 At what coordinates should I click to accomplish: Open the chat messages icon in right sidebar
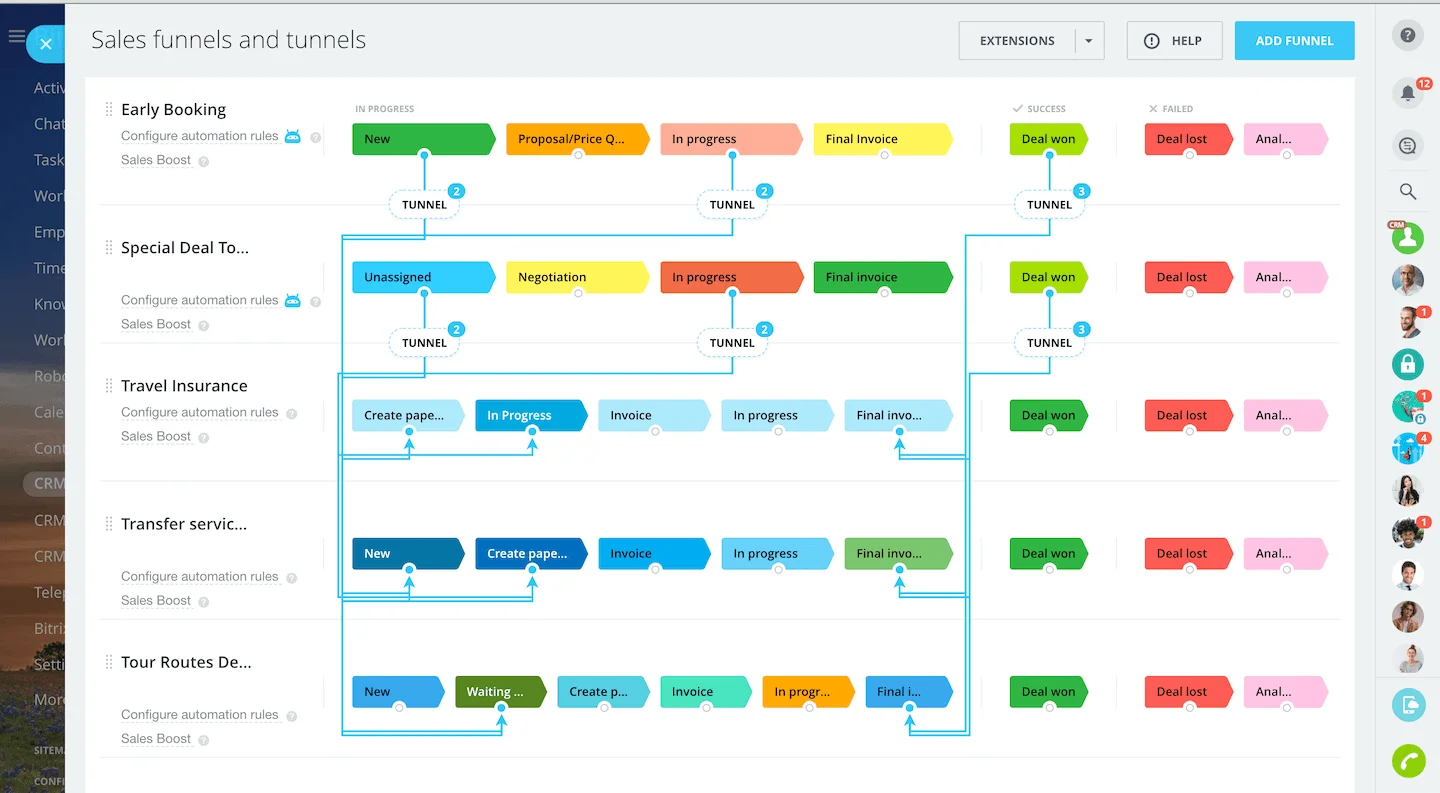point(1408,146)
